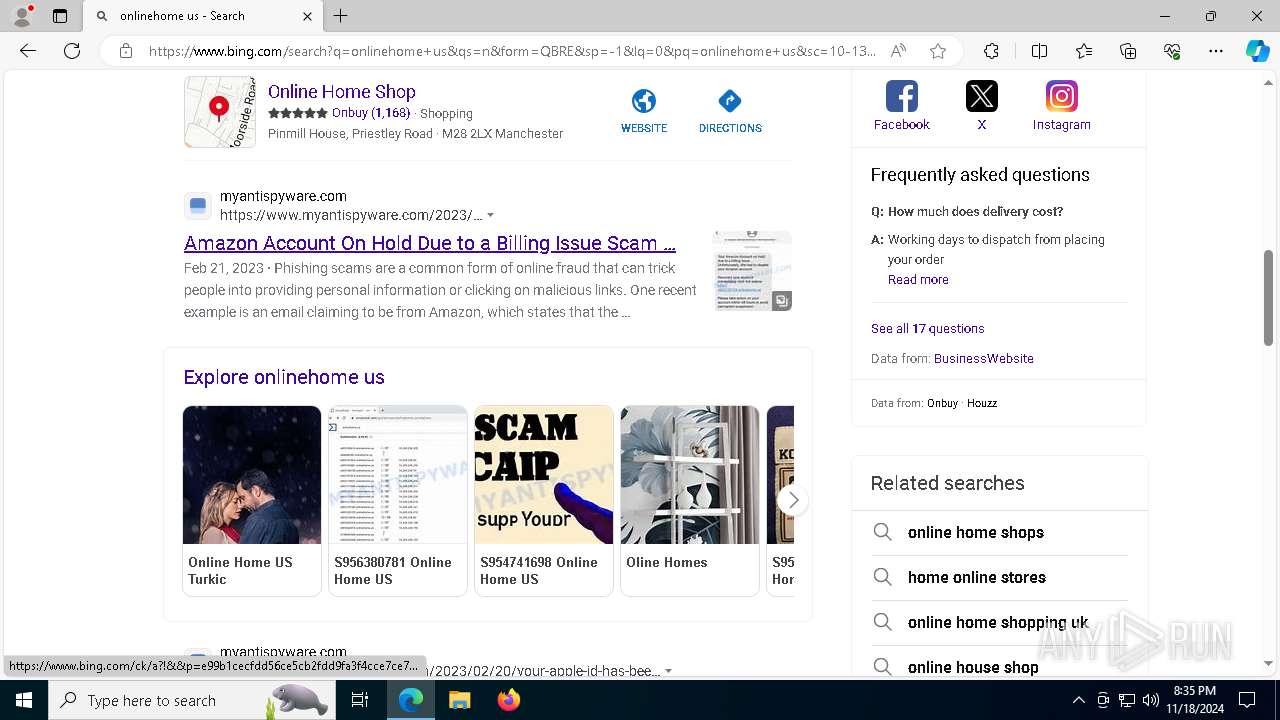Screen dimensions: 1280x720
Task: View site information lock icon
Action: coord(126,51)
